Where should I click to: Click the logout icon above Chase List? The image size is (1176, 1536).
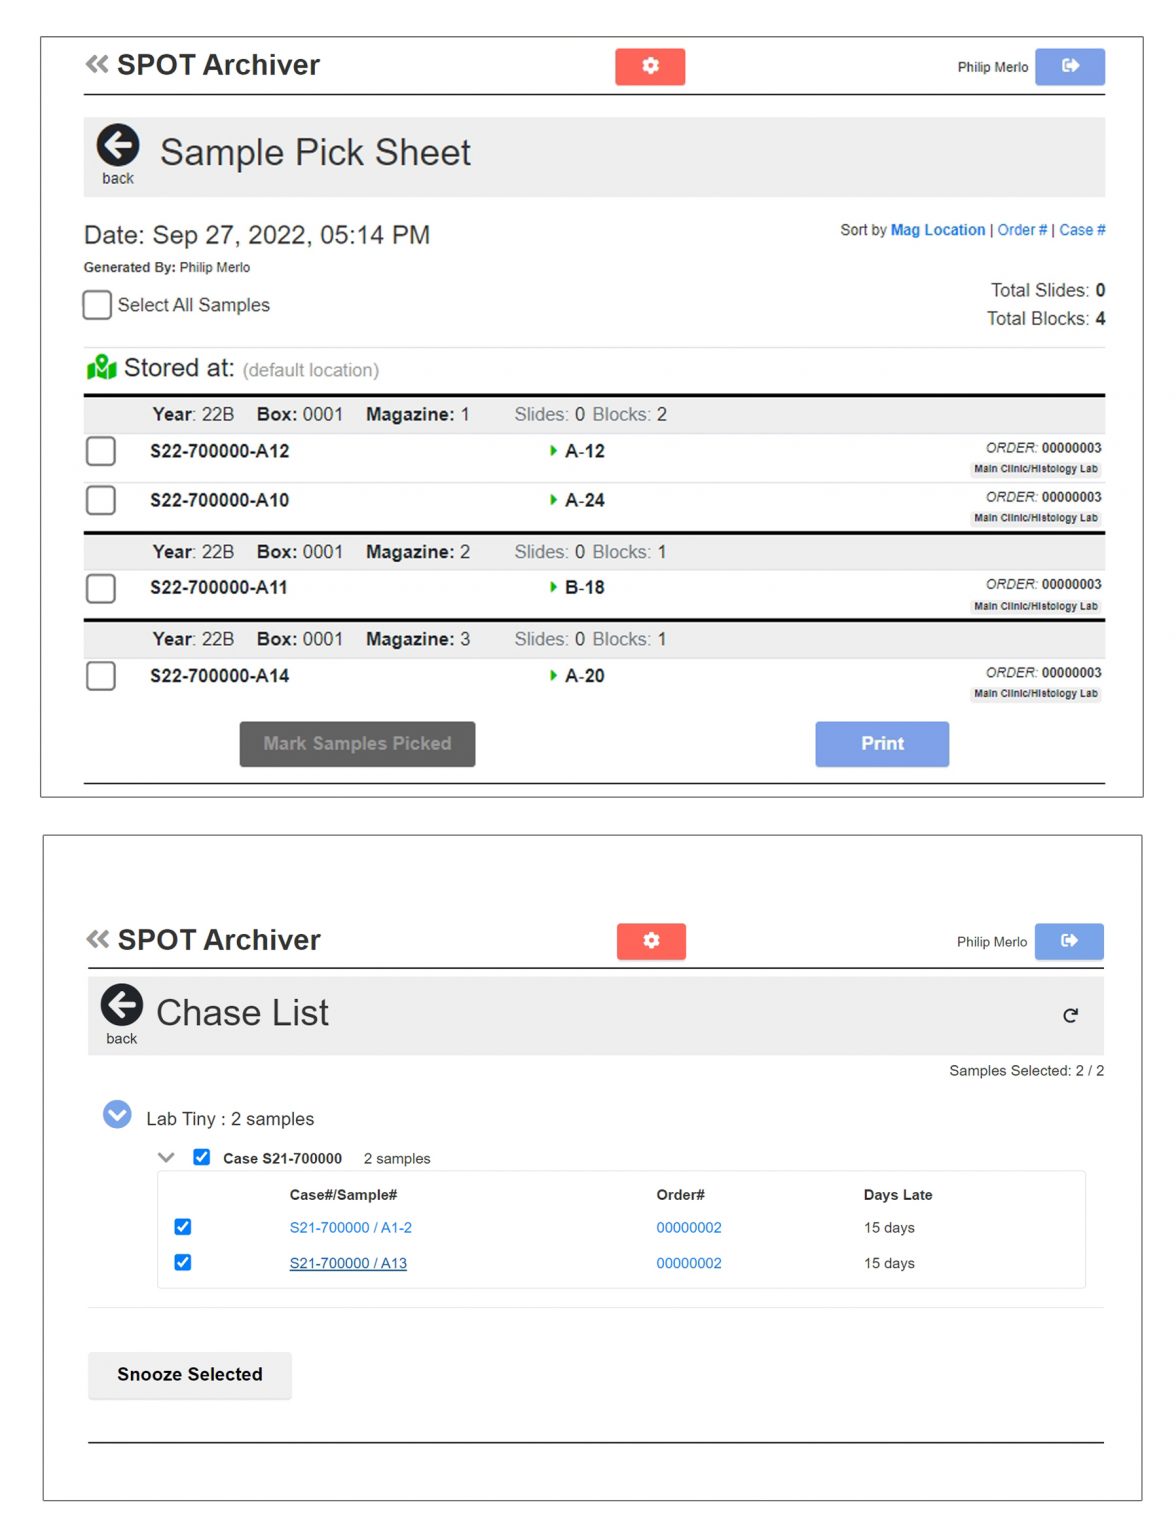tap(1068, 941)
